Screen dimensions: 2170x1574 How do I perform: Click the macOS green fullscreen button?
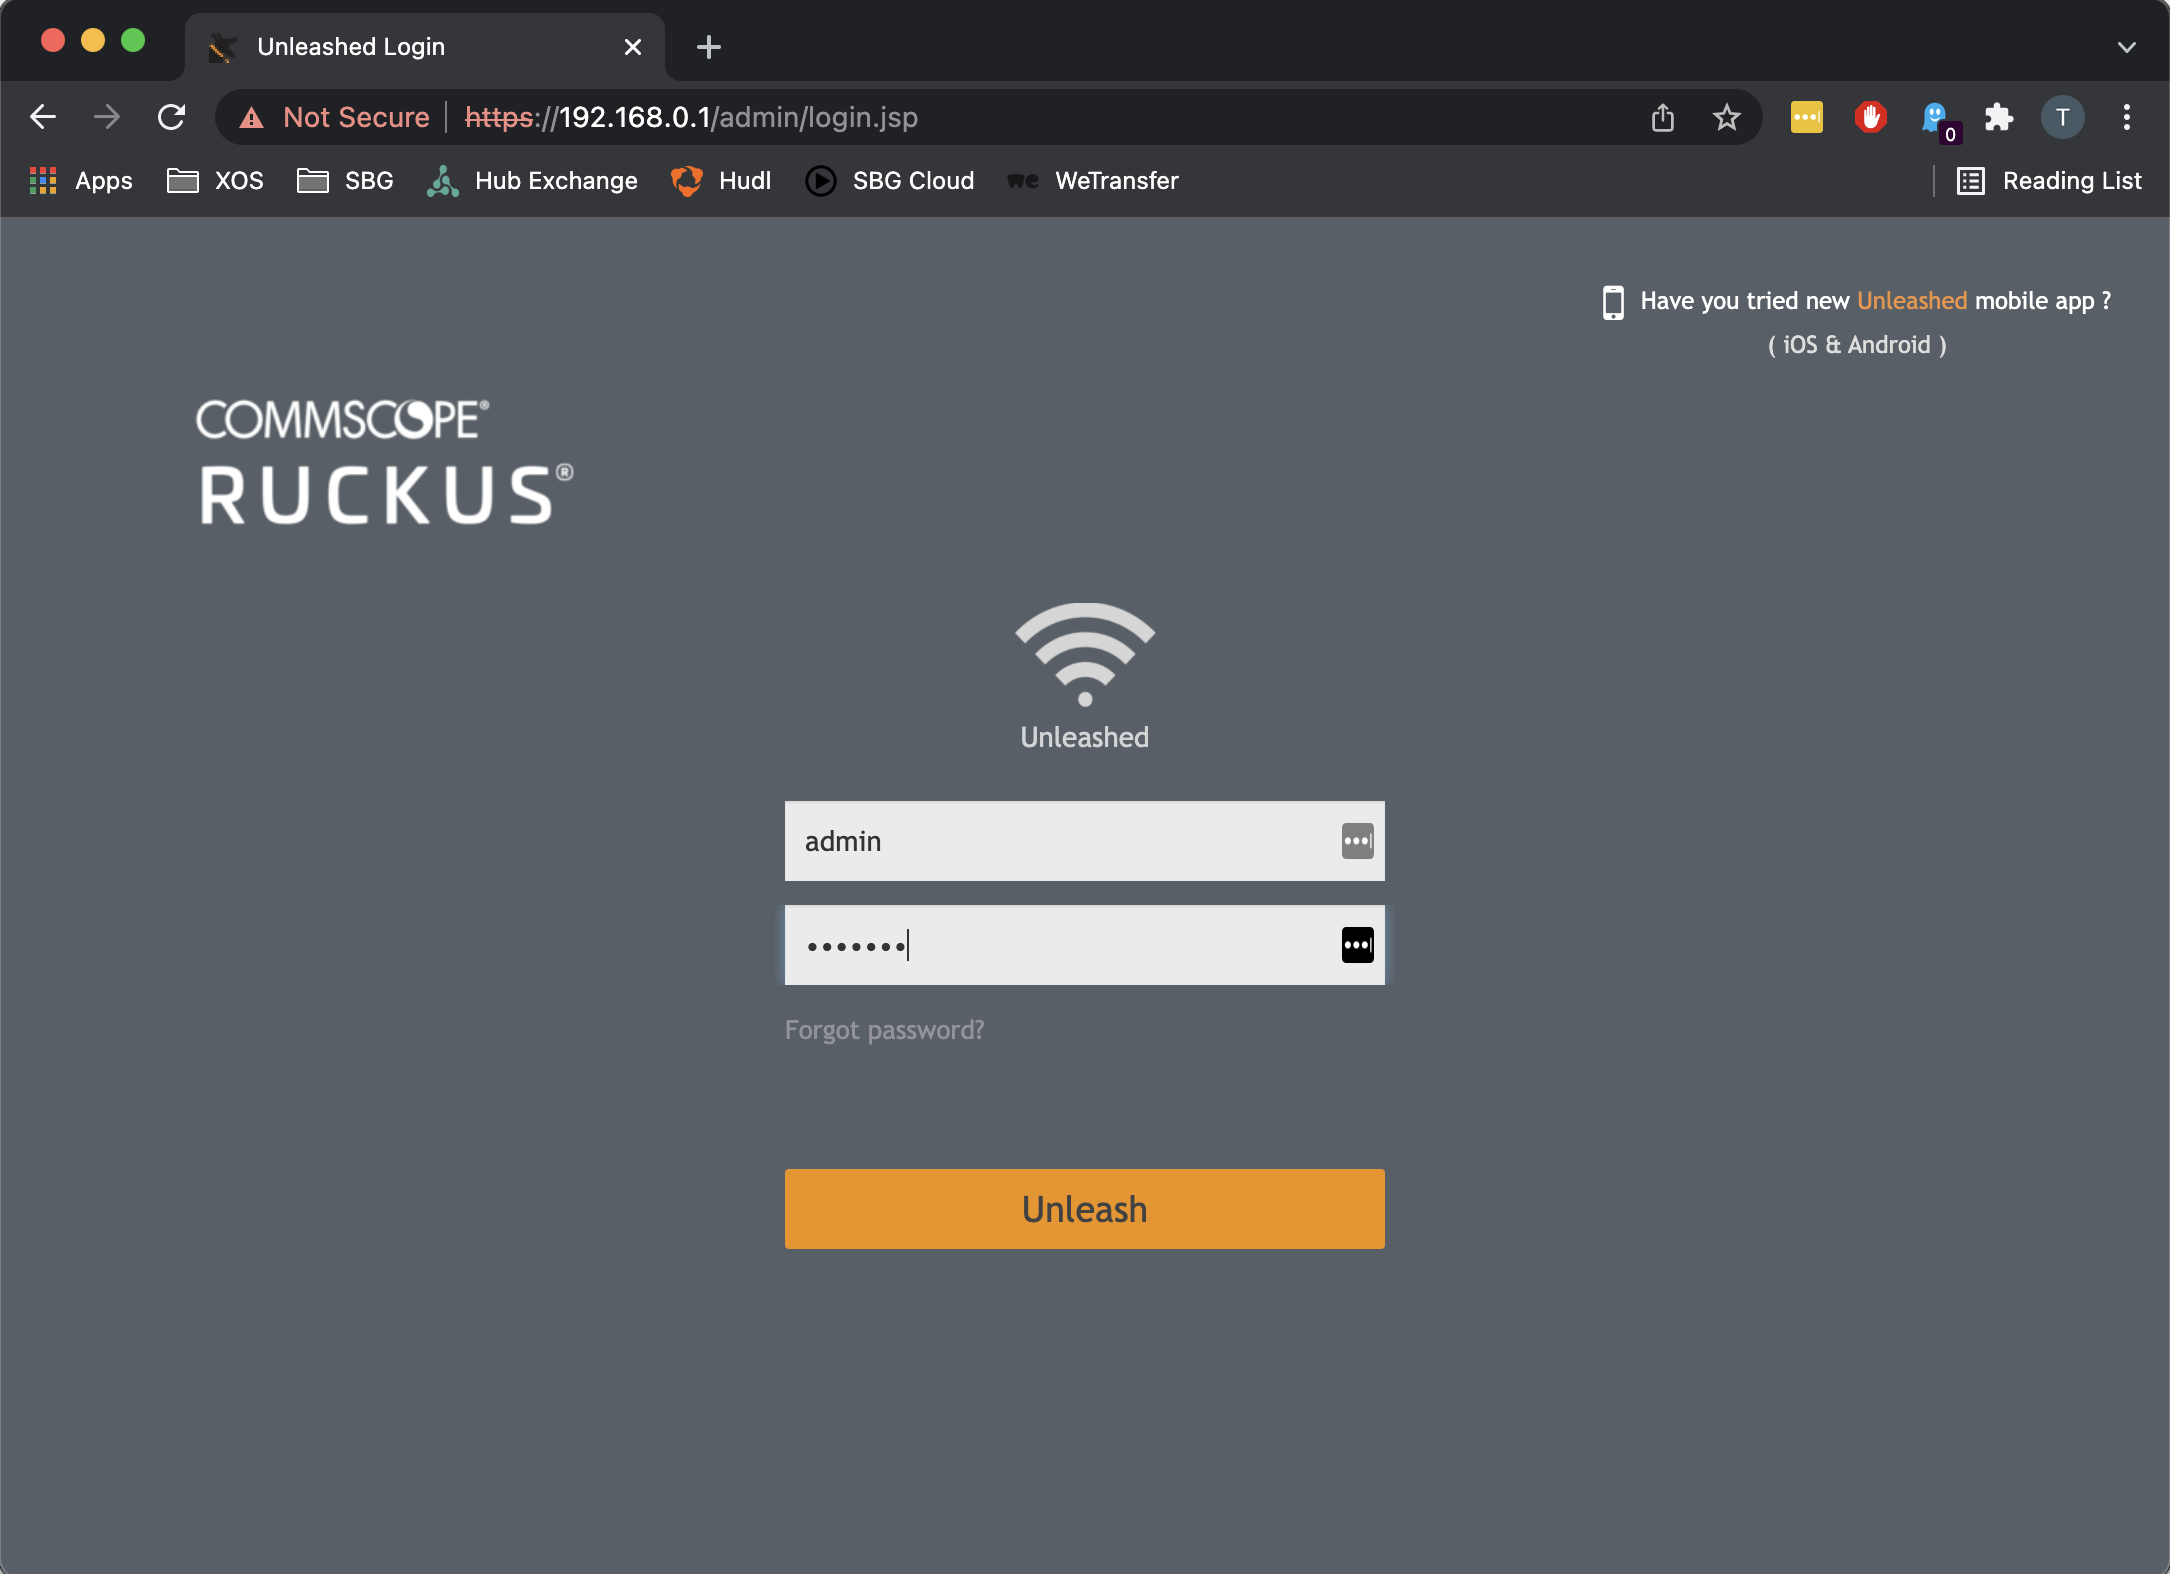[133, 40]
